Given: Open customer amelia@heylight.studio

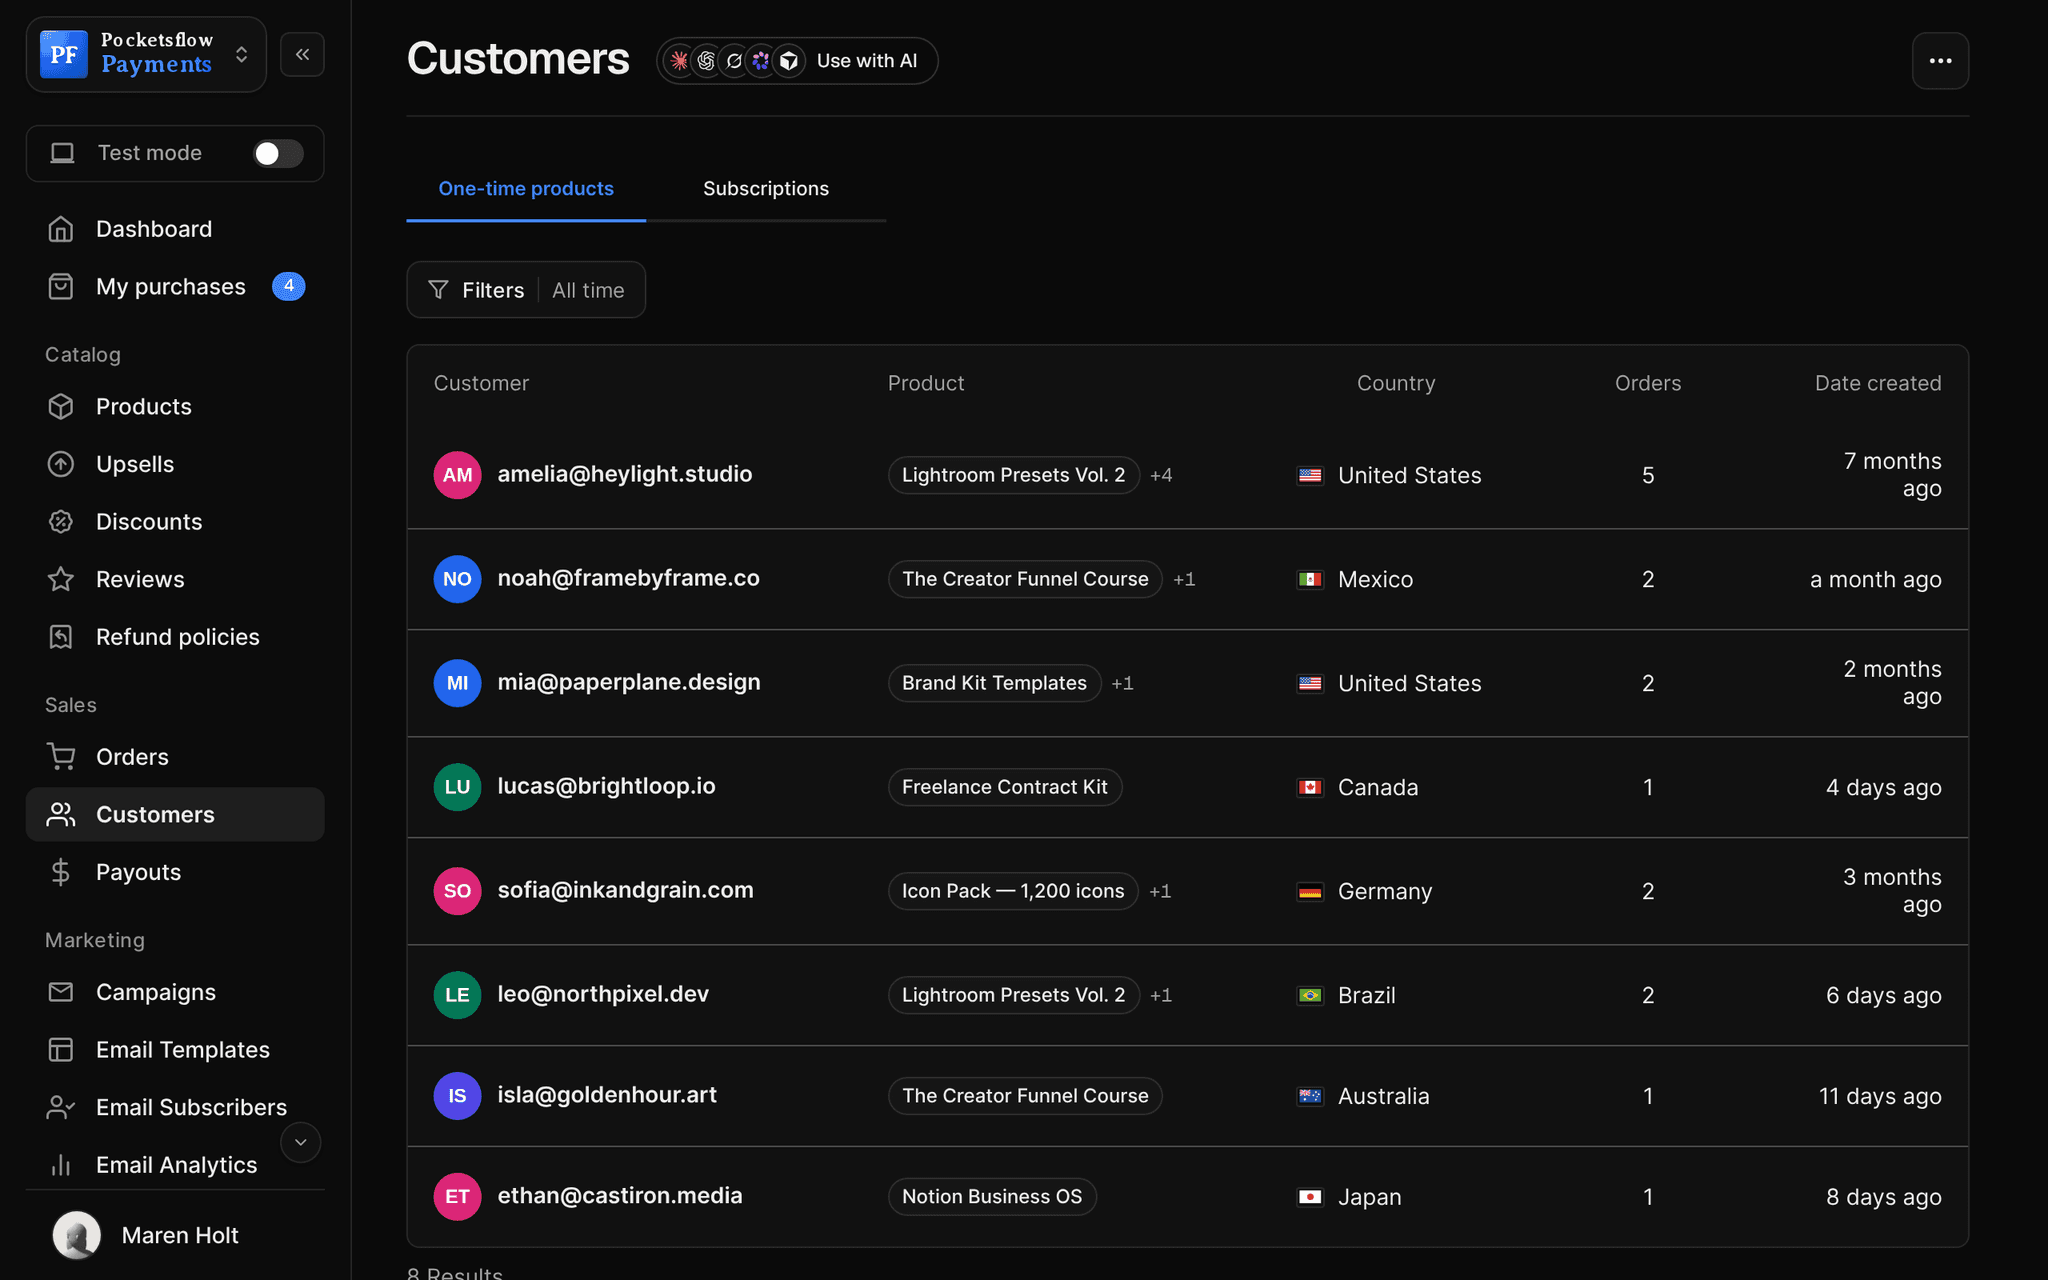Looking at the screenshot, I should [x=625, y=474].
